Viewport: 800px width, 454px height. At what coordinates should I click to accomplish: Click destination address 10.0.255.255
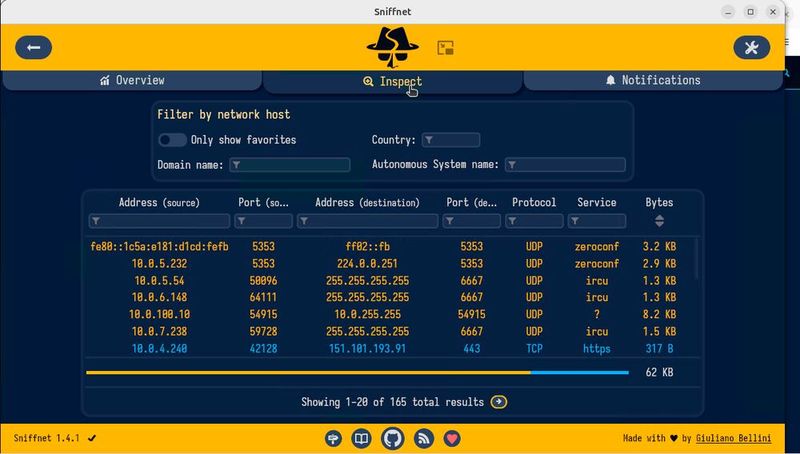[367, 314]
